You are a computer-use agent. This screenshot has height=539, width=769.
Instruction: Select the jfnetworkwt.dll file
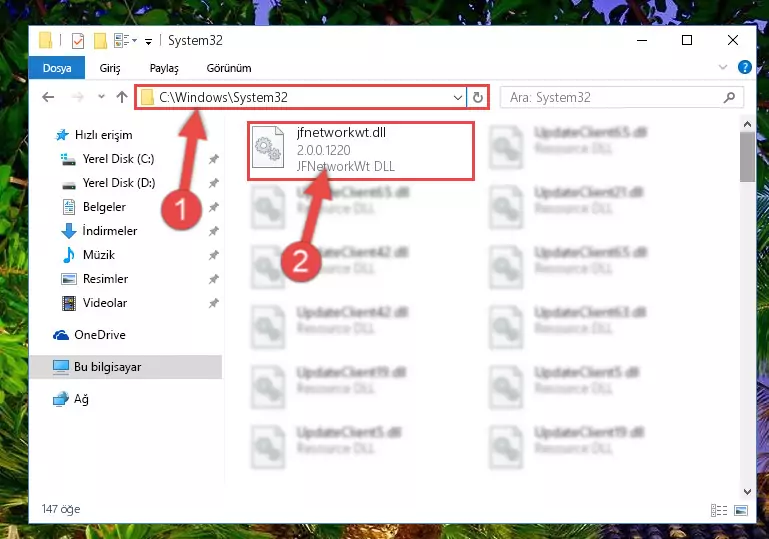[361, 151]
